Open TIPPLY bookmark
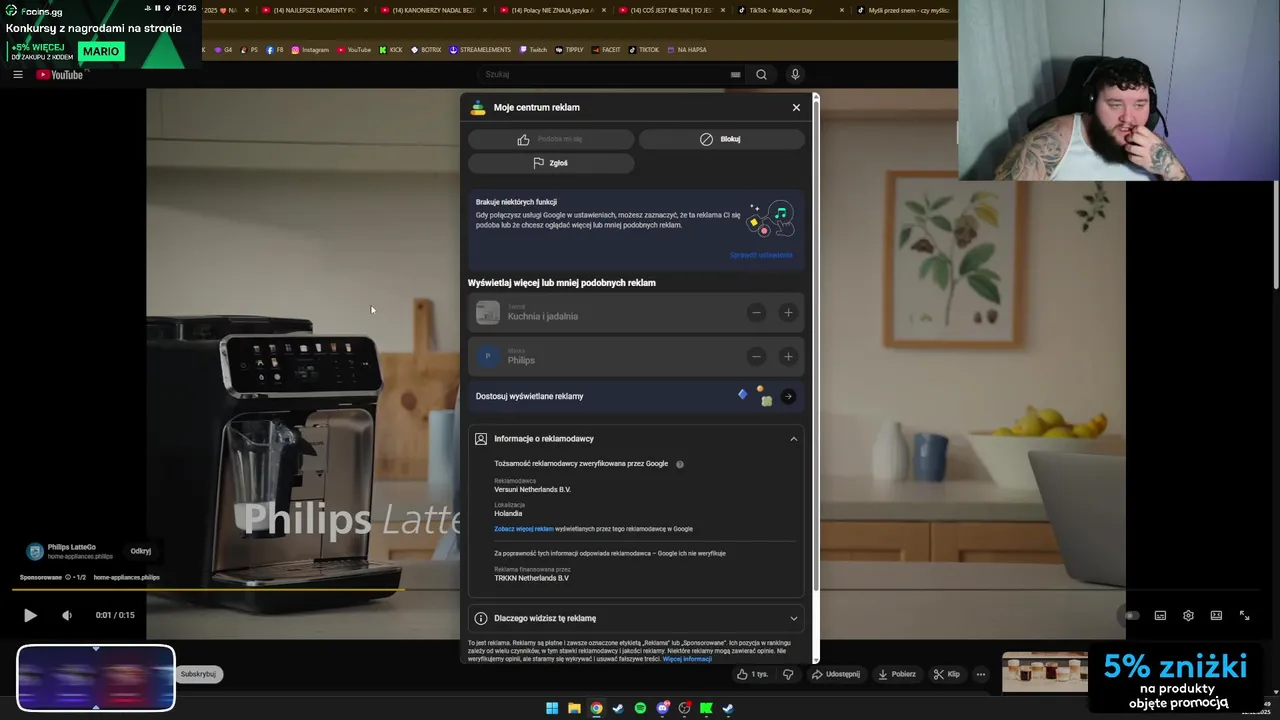Viewport: 1280px width, 720px height. tap(569, 50)
